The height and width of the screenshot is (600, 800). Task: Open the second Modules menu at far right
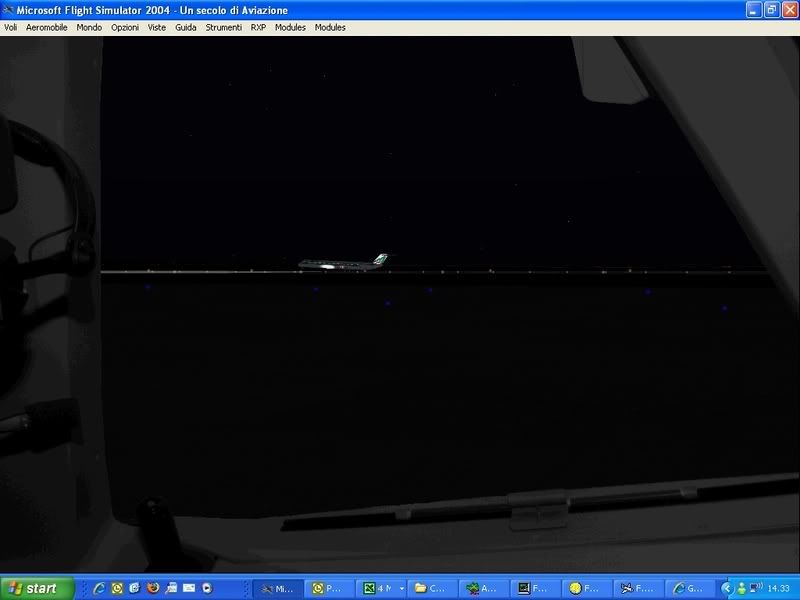(330, 28)
